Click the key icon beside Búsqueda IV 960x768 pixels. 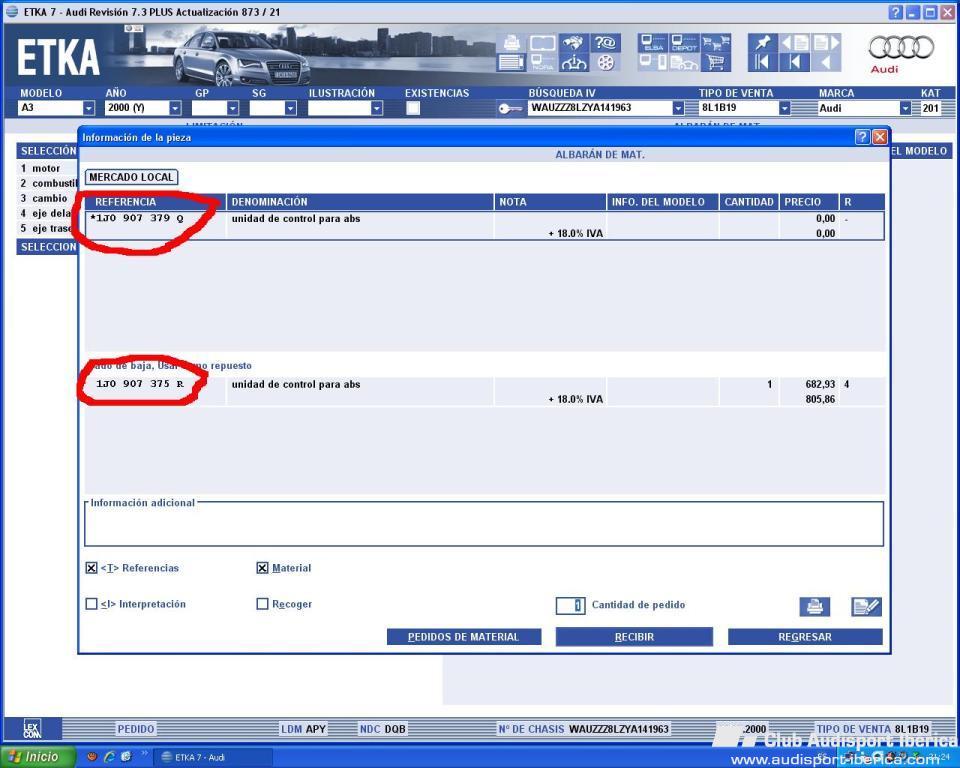tap(509, 109)
